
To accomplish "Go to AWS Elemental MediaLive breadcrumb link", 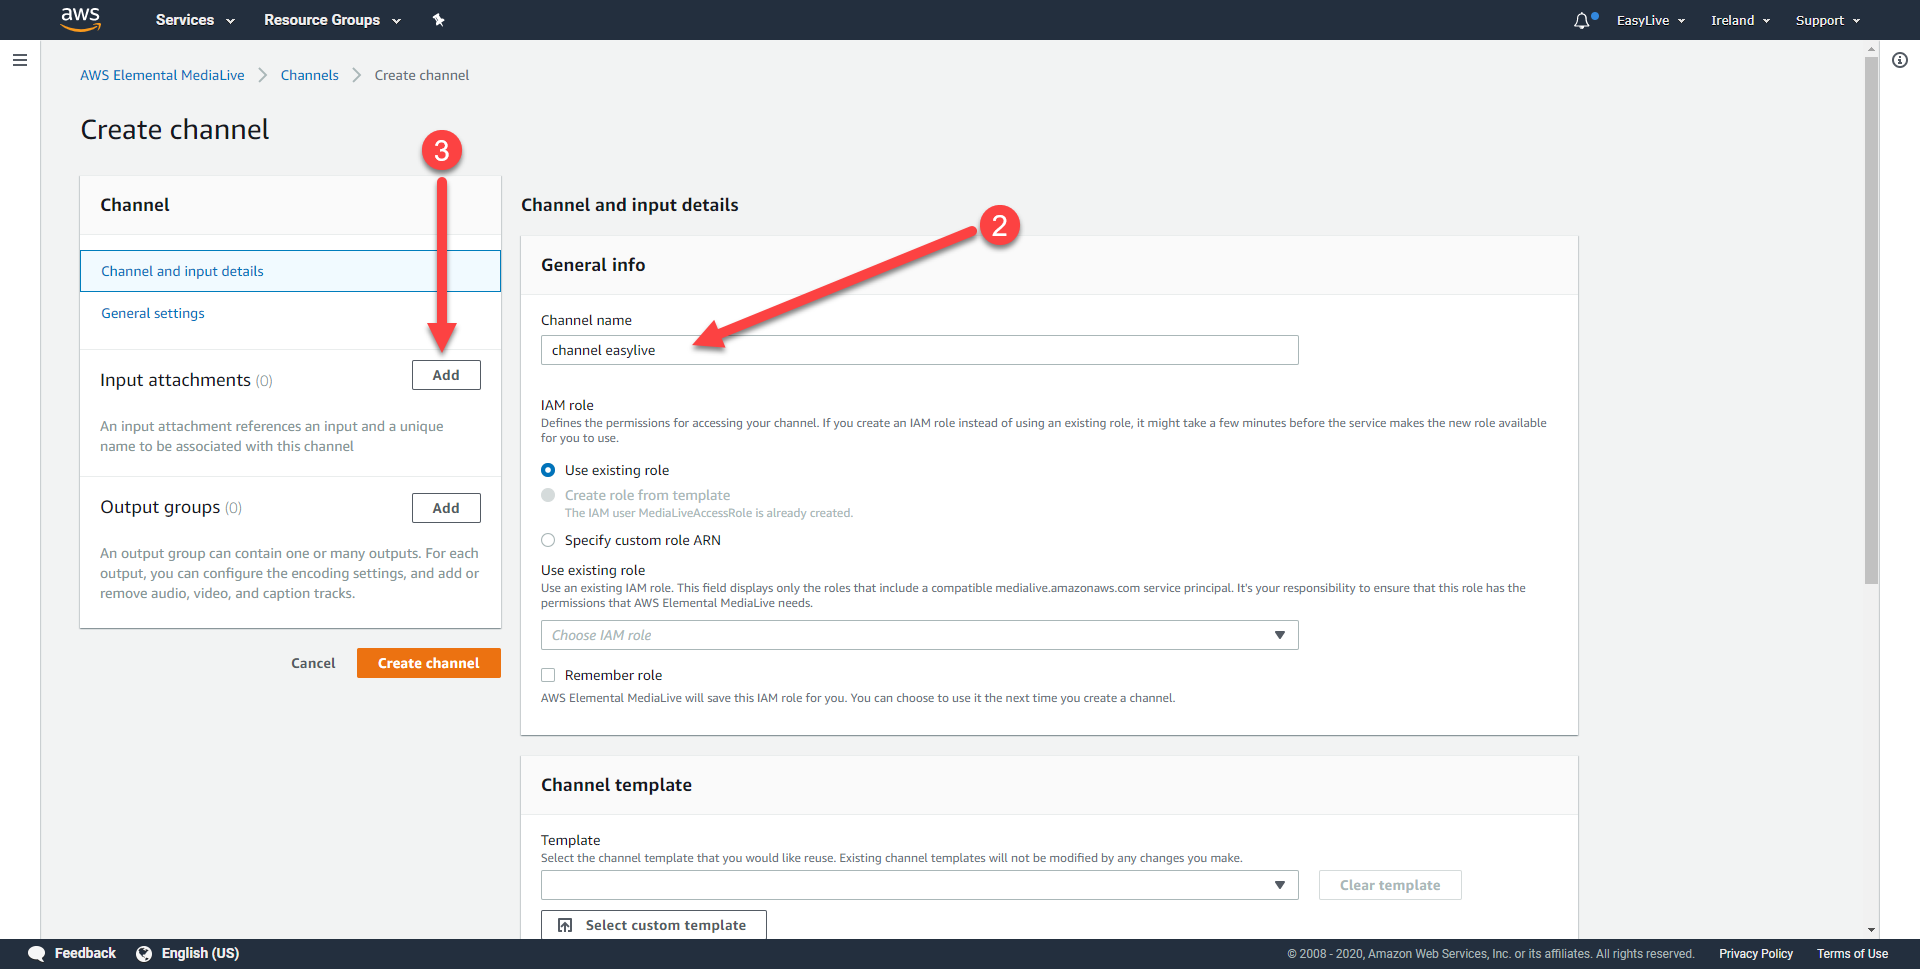I will [x=162, y=75].
